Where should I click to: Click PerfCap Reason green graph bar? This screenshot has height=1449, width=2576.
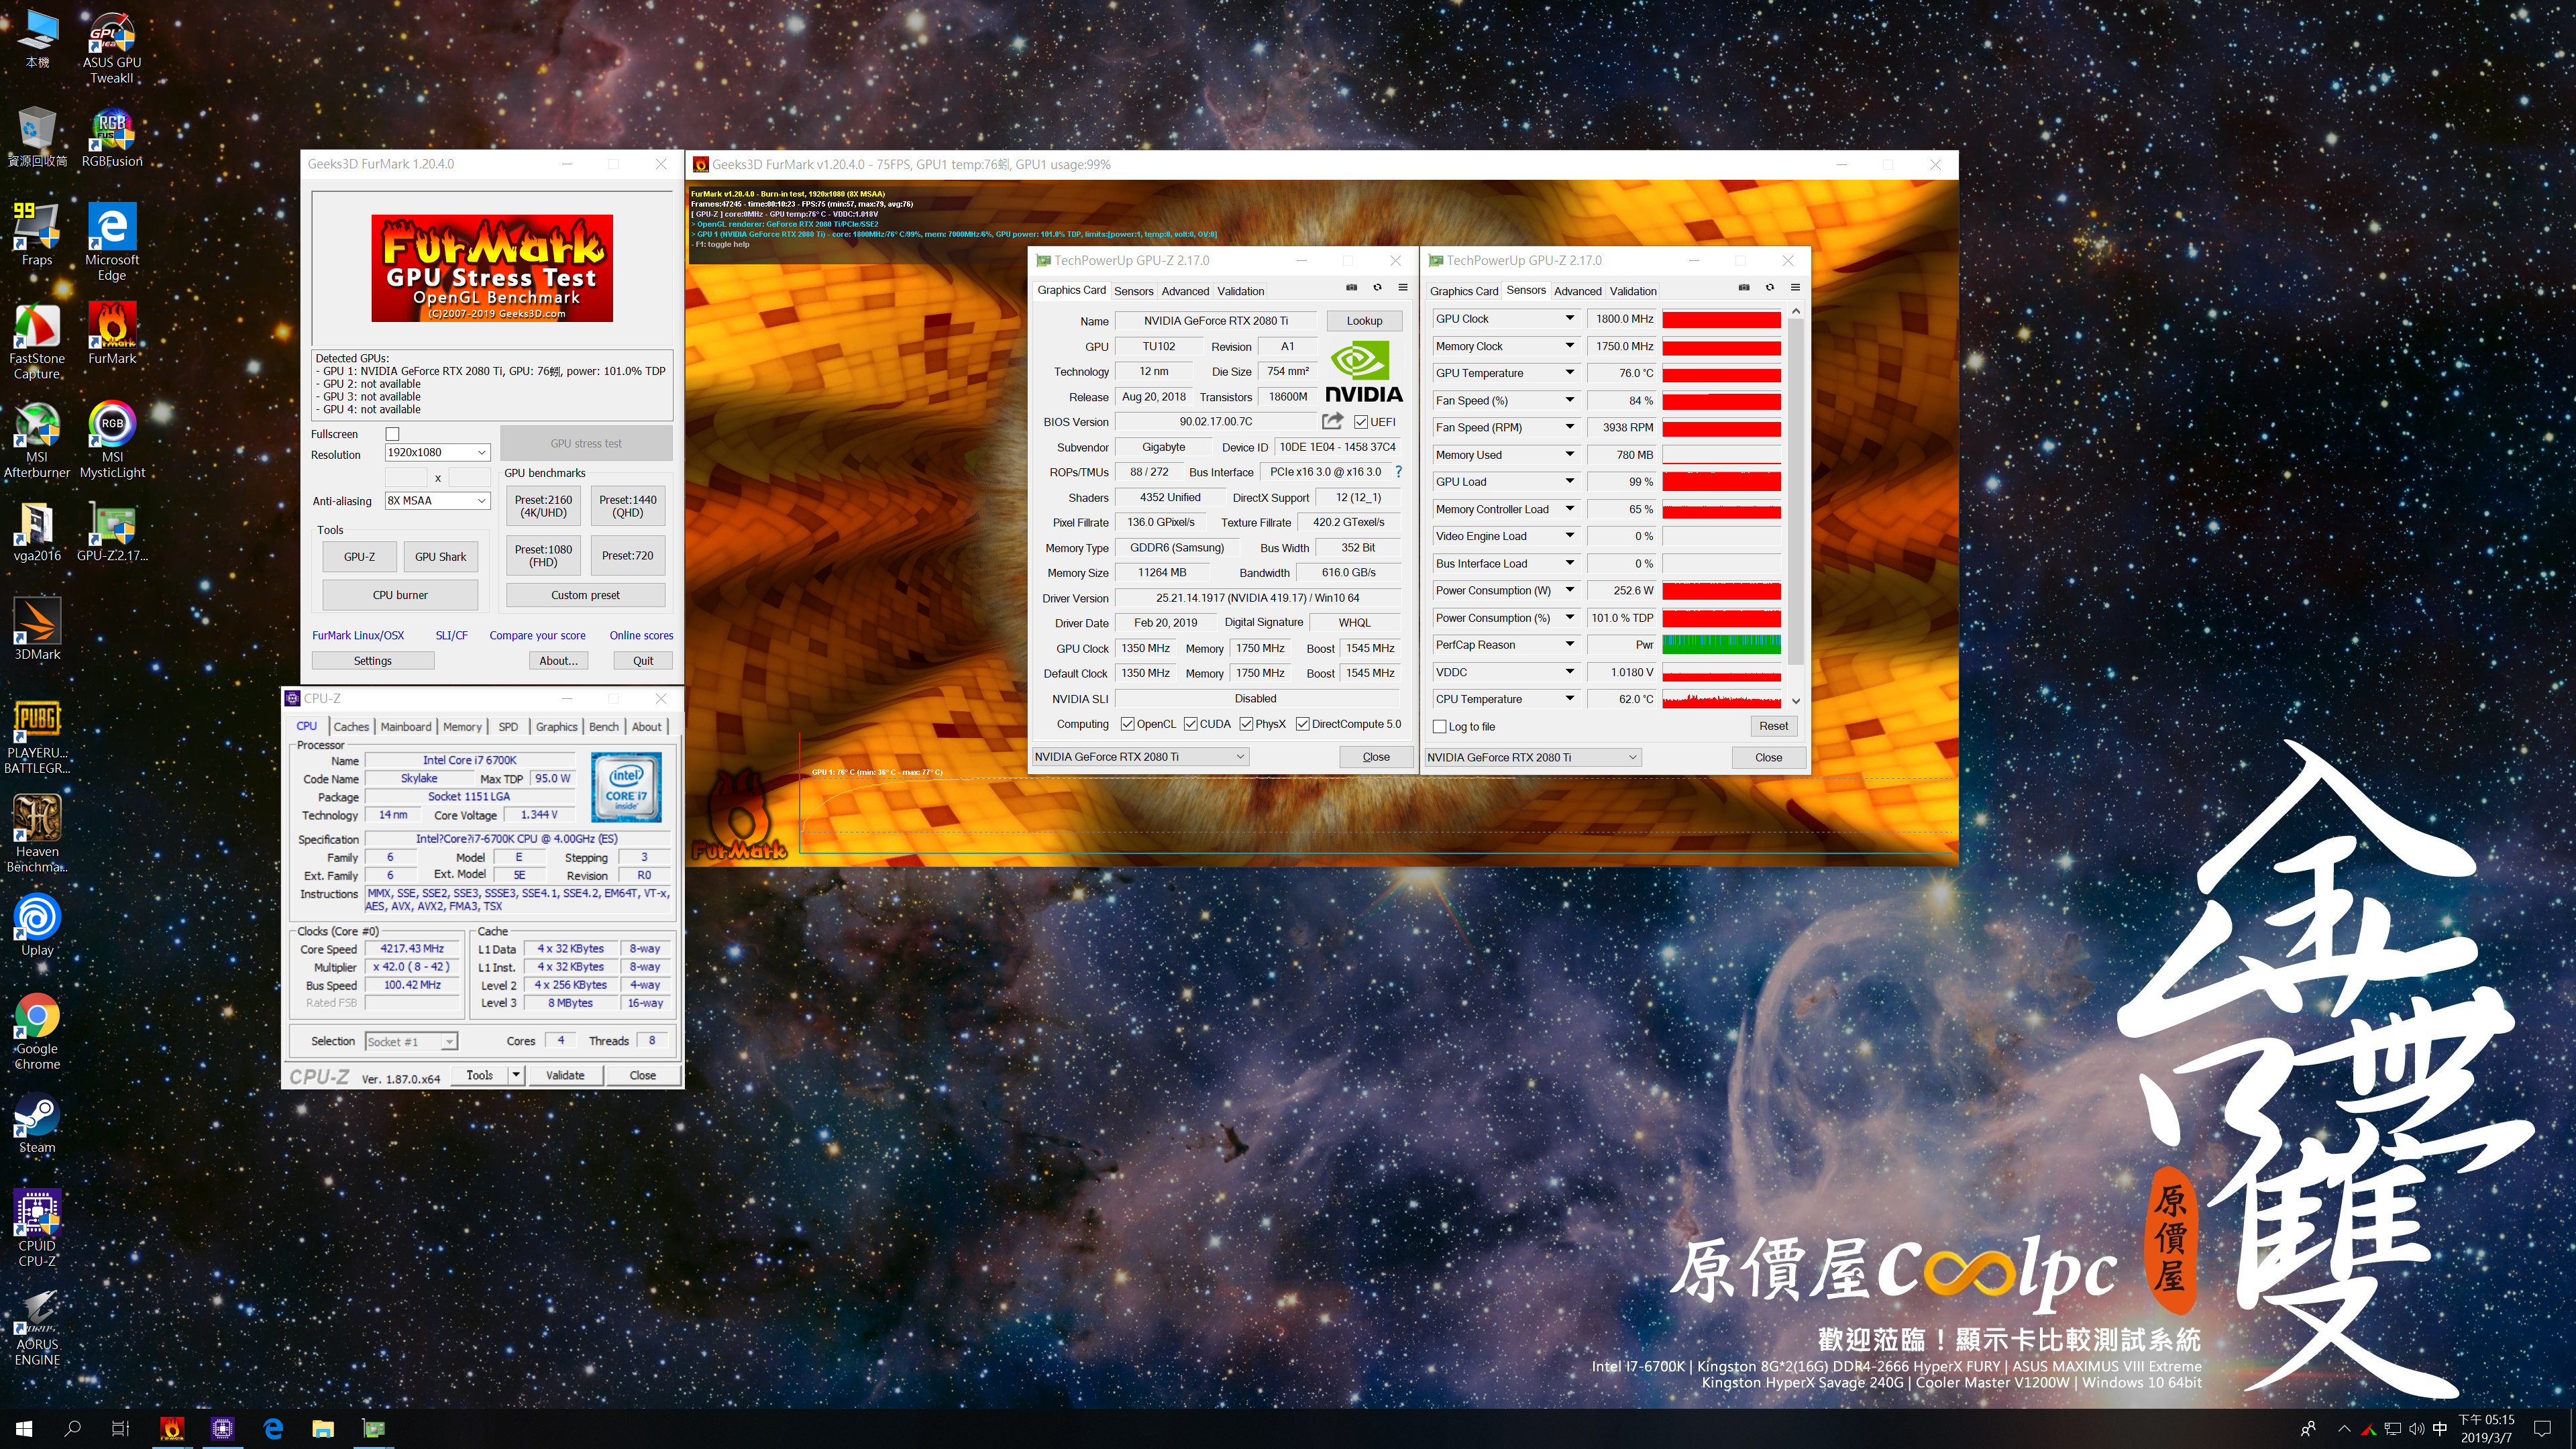[x=1721, y=645]
